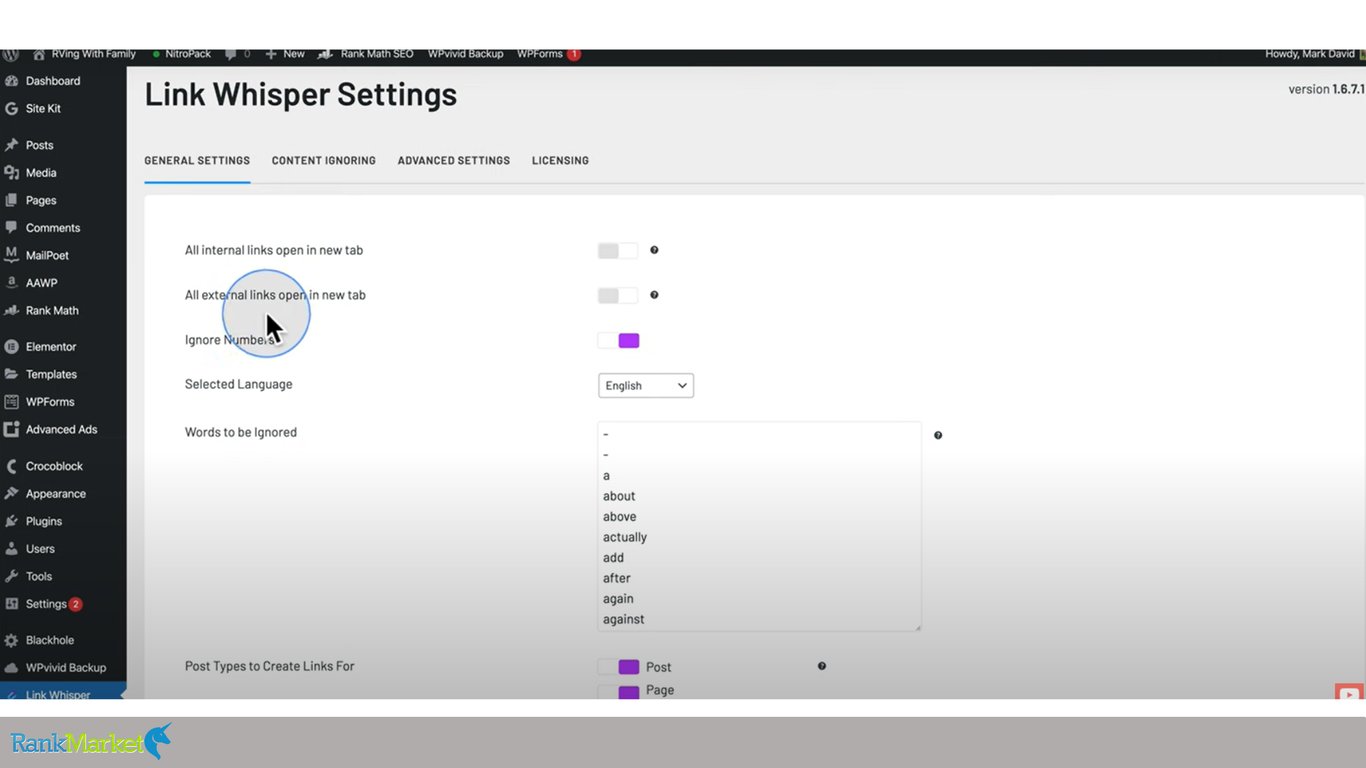Open WPvivid Backup in admin bar
The width and height of the screenshot is (1366, 768).
[x=466, y=54]
